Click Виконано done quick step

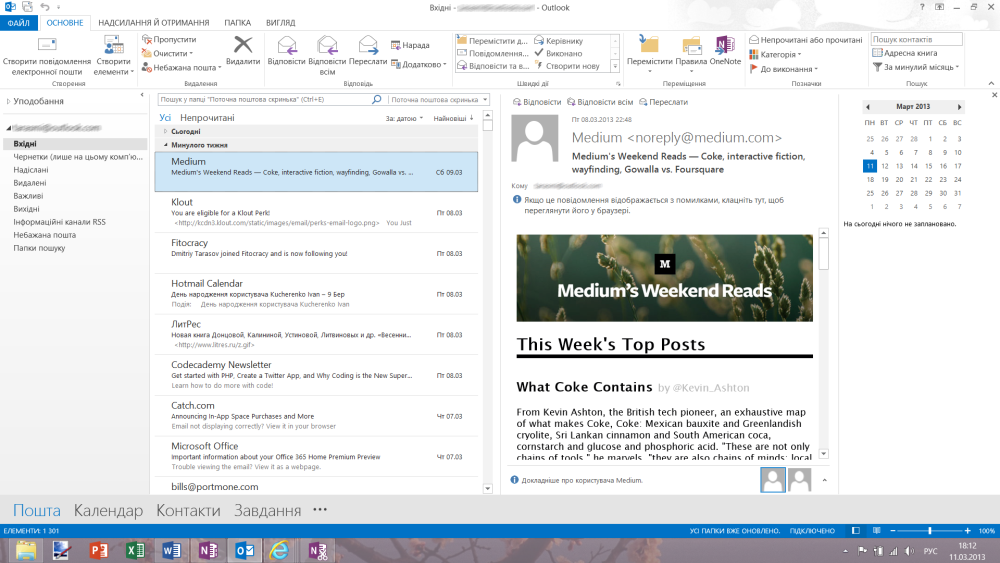point(559,53)
